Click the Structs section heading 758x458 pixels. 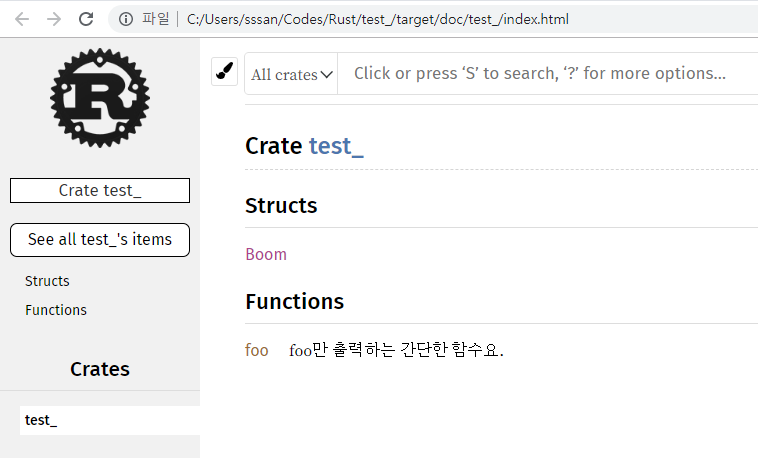point(281,206)
